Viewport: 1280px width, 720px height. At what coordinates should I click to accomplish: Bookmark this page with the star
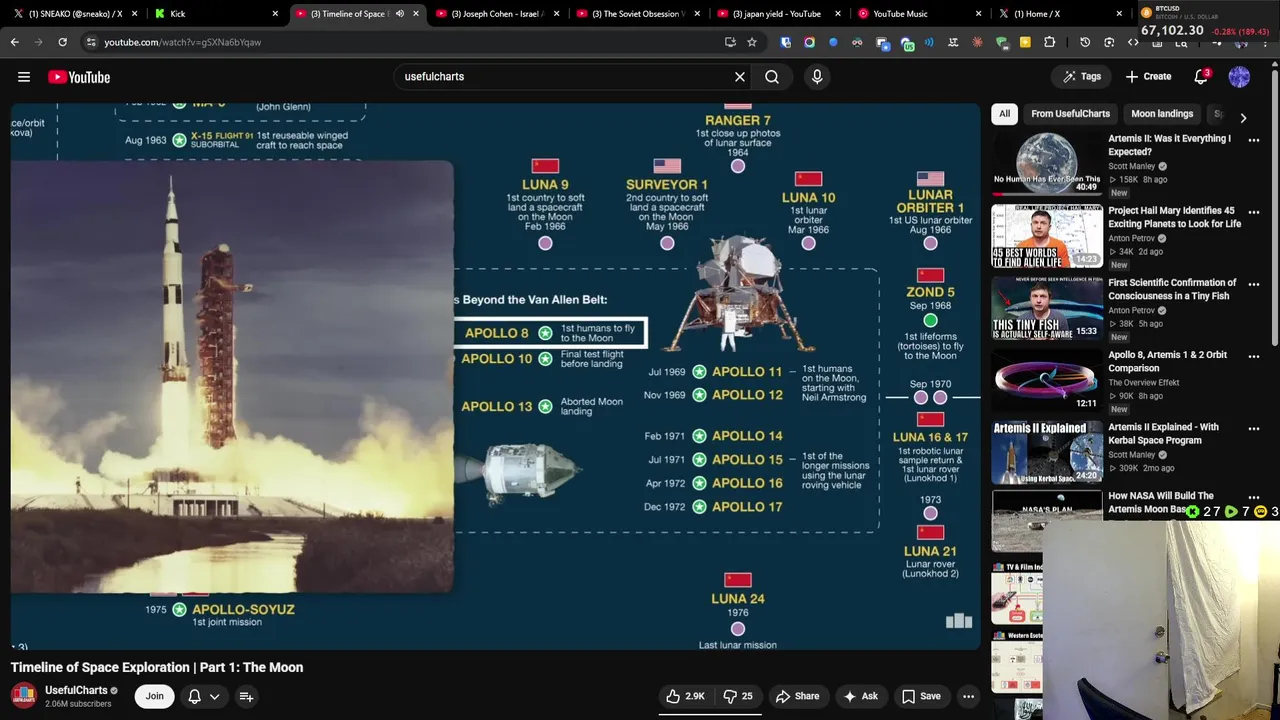[x=752, y=42]
